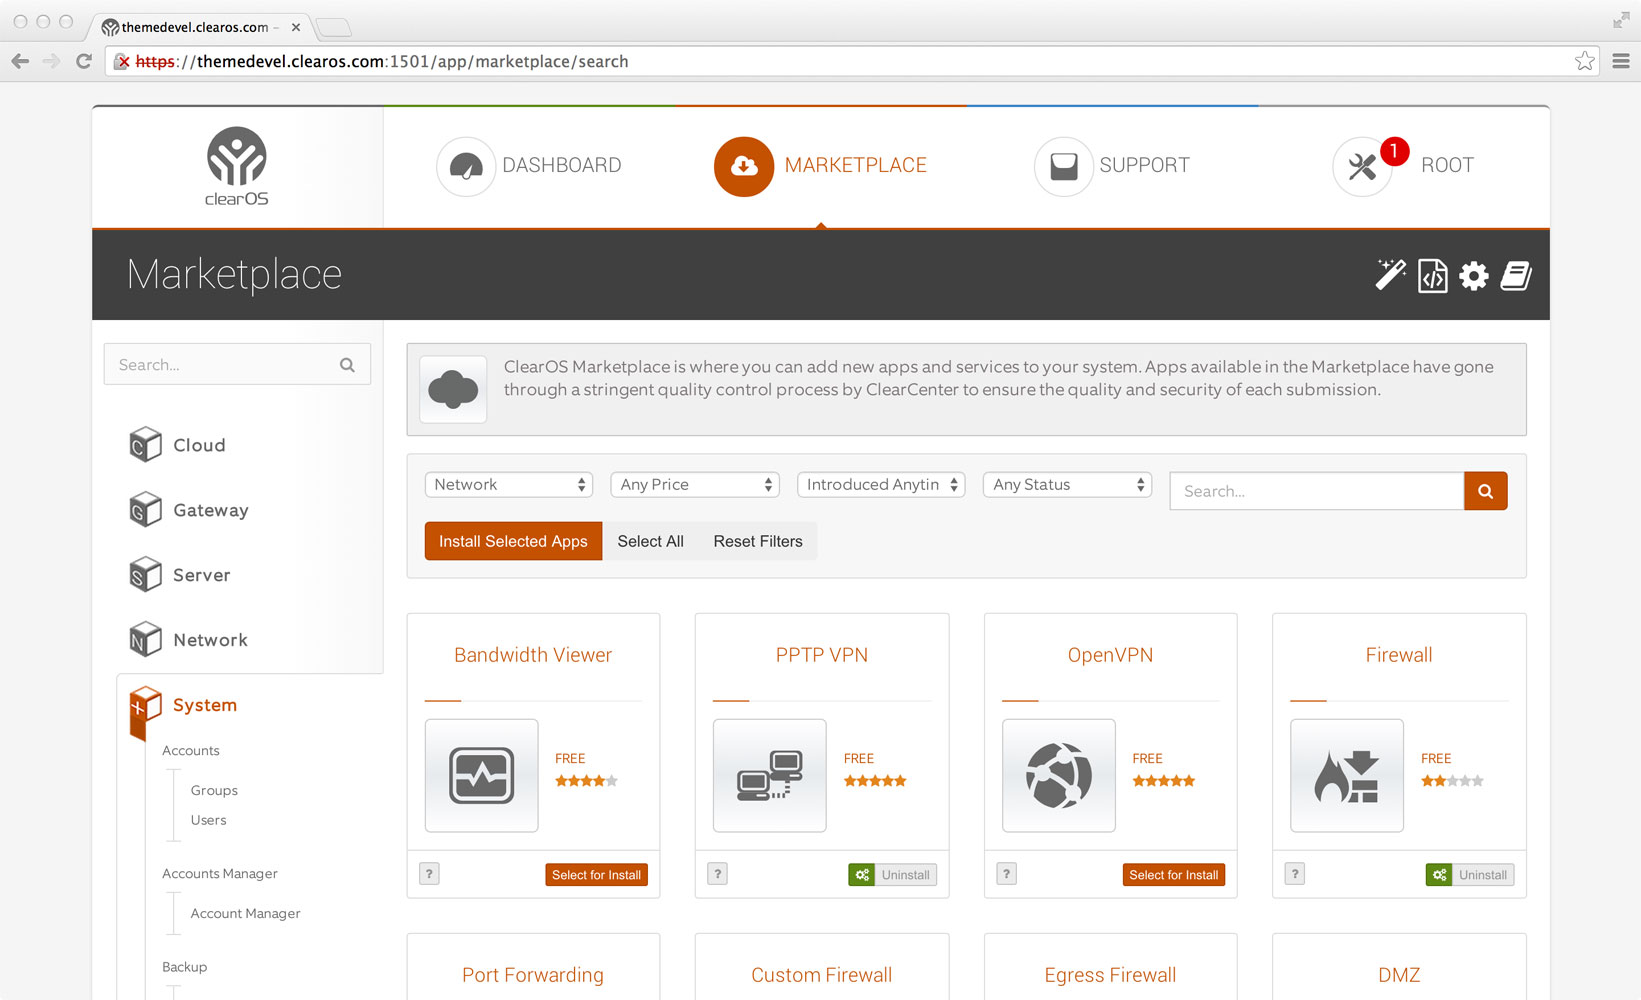The image size is (1641, 1000).
Task: Open the code file icon in header
Action: click(x=1432, y=275)
